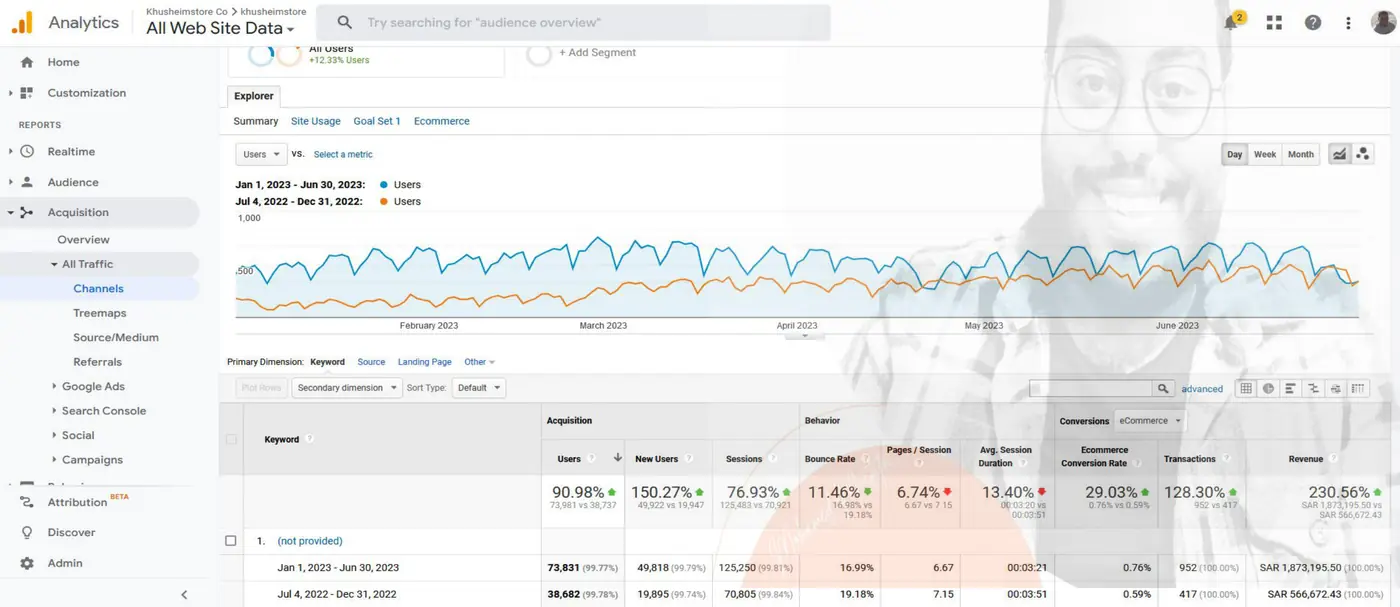Open the Sort Type Default dropdown
This screenshot has width=1400, height=607.
(479, 388)
